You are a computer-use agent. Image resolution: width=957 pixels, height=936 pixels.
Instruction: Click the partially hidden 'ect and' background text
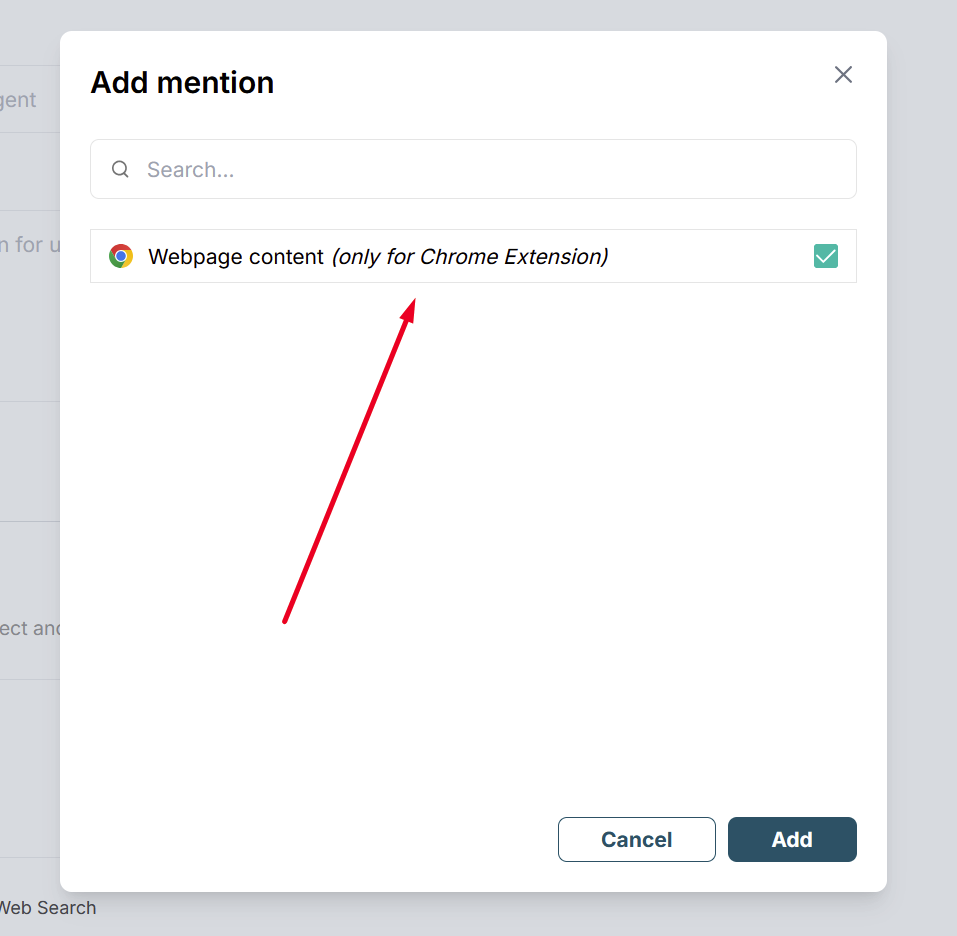pyautogui.click(x=30, y=628)
